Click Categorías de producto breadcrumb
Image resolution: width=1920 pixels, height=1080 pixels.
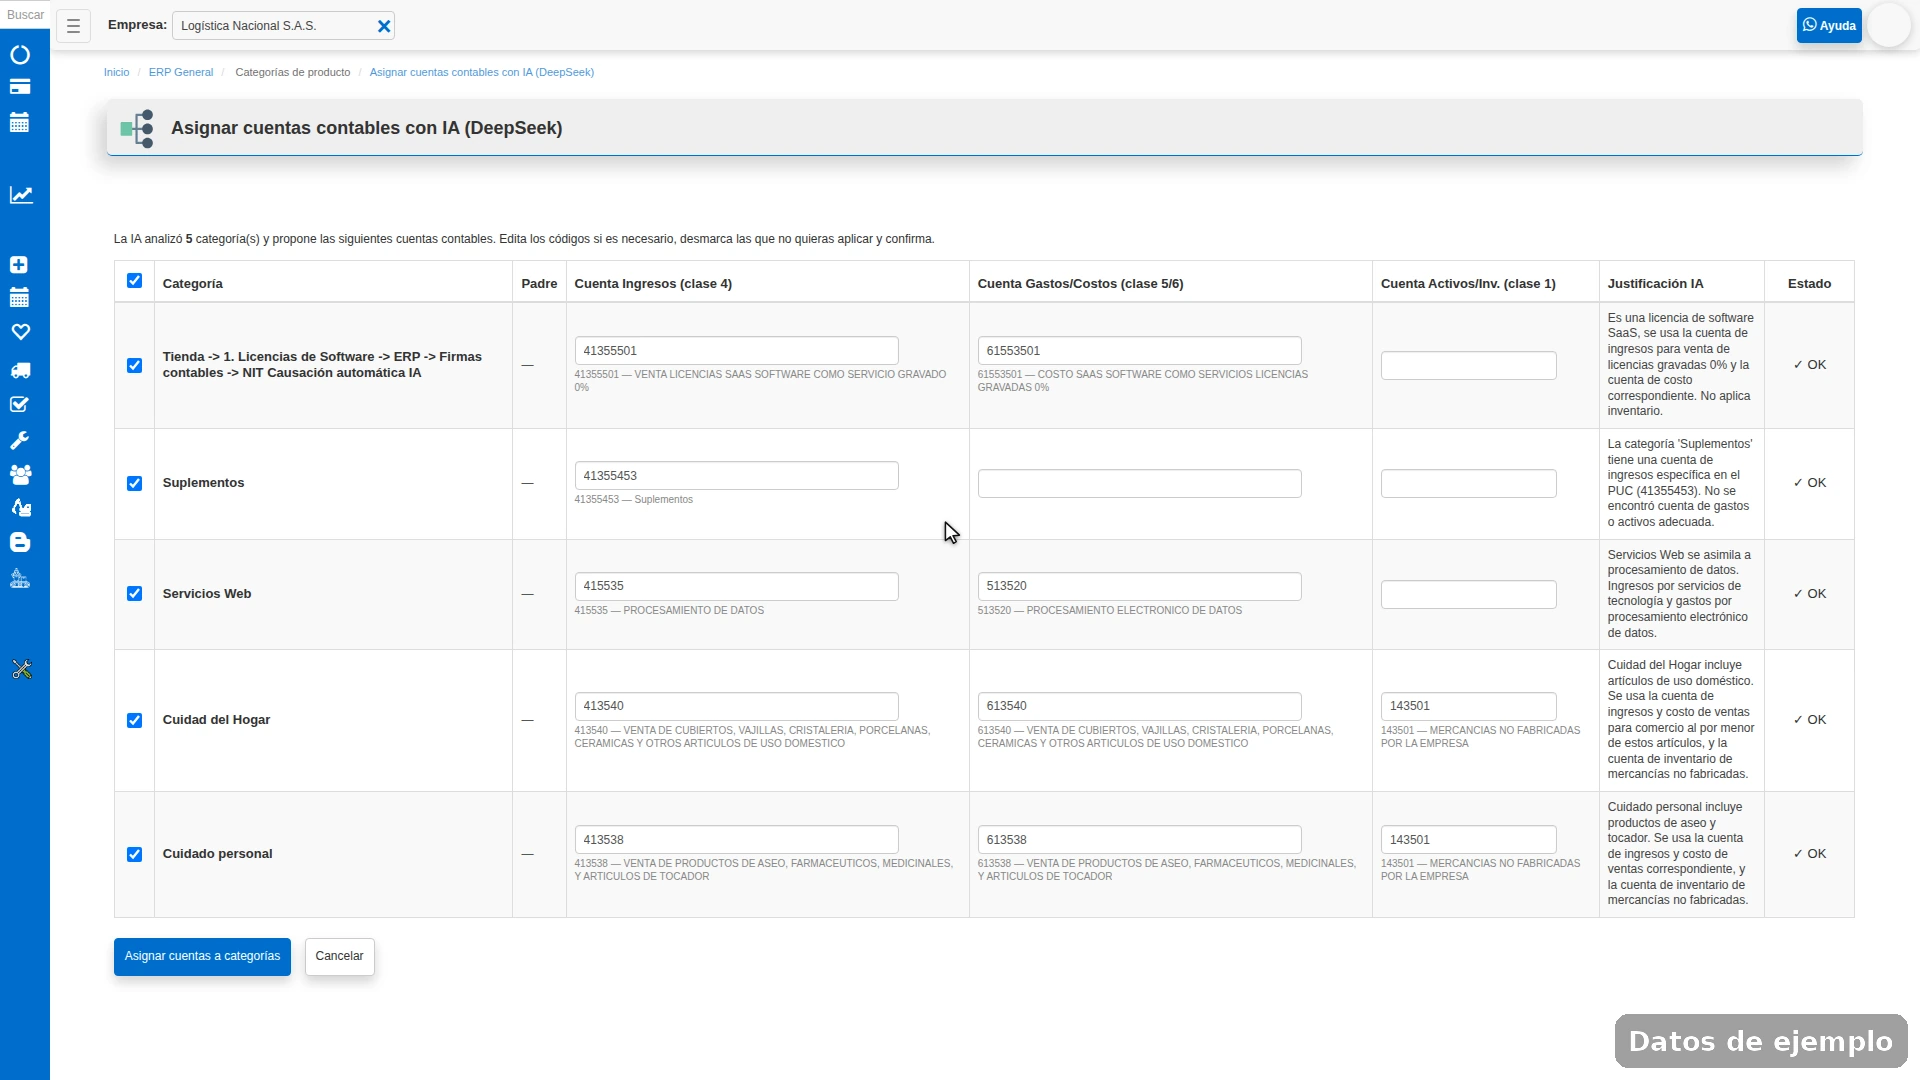point(293,72)
